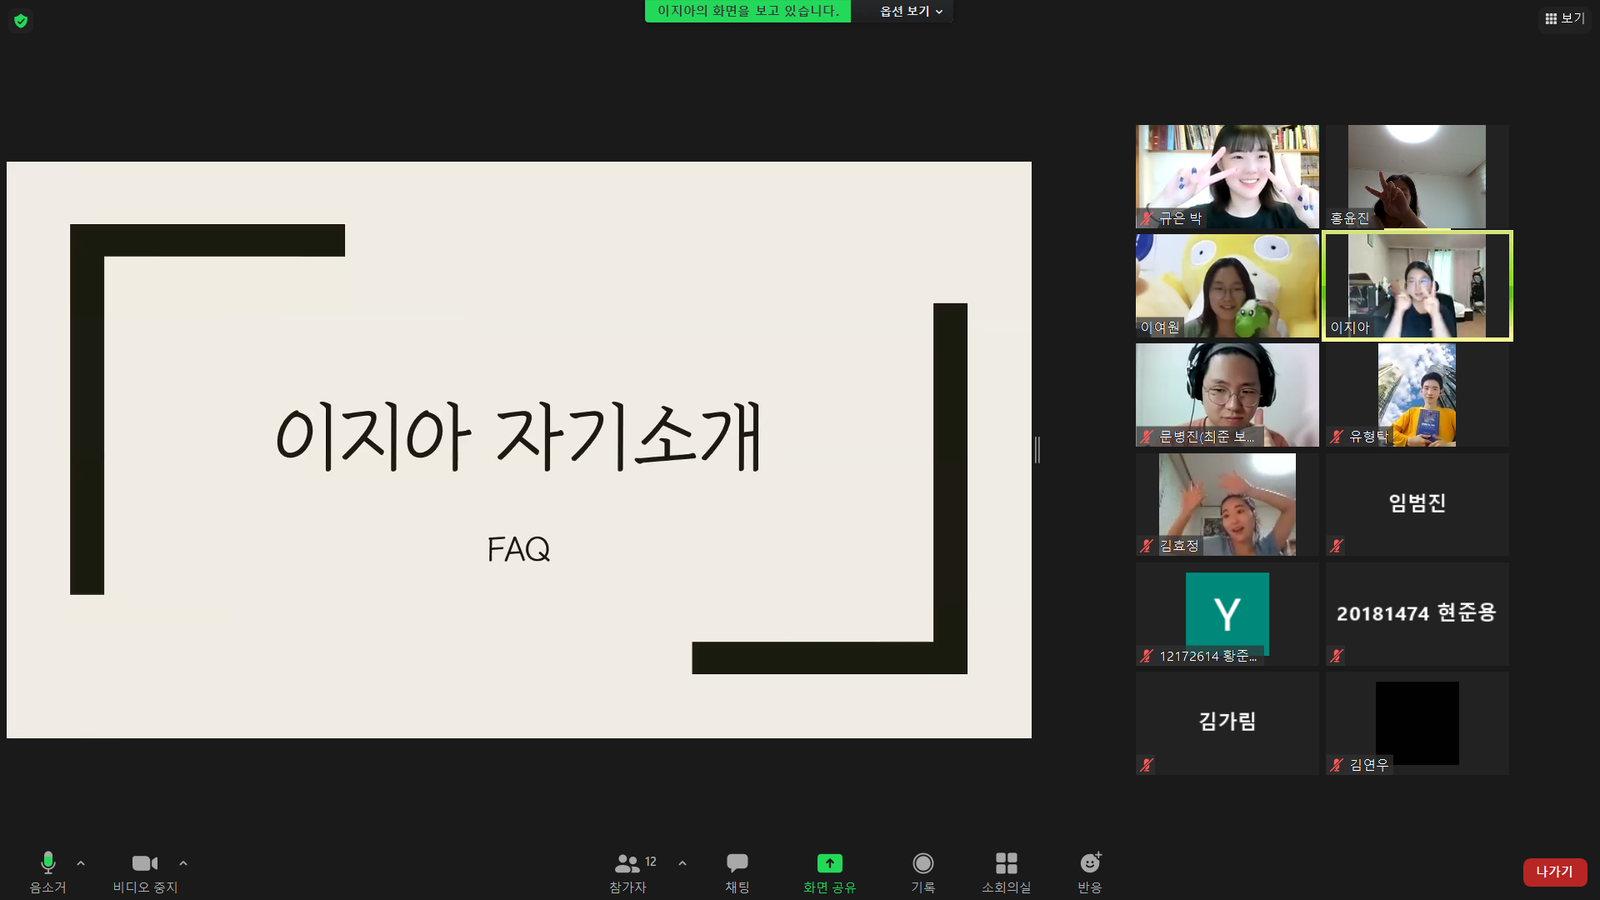This screenshot has height=900, width=1600.
Task: Select 김연우 participant tile
Action: [1417, 723]
